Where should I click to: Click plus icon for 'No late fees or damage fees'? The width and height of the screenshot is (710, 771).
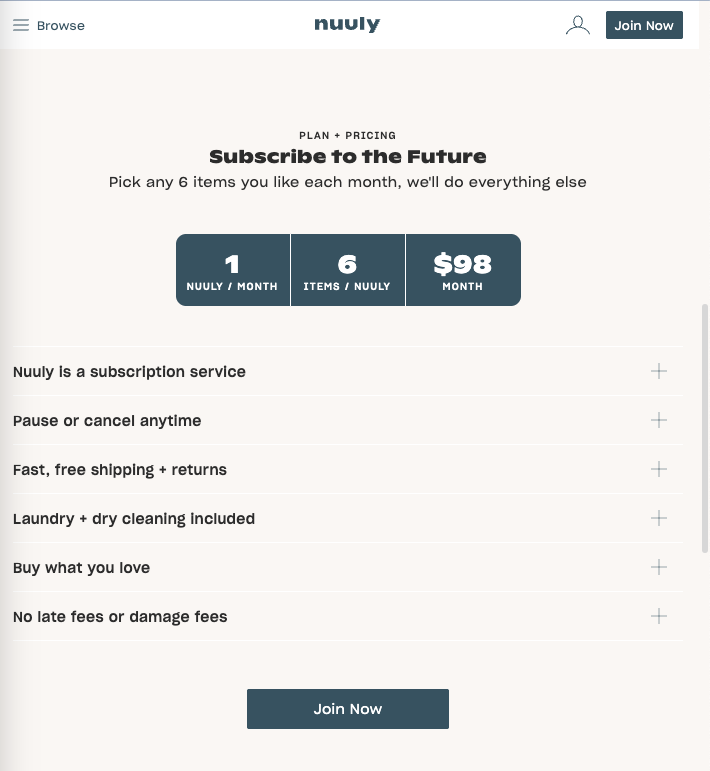(x=658, y=616)
